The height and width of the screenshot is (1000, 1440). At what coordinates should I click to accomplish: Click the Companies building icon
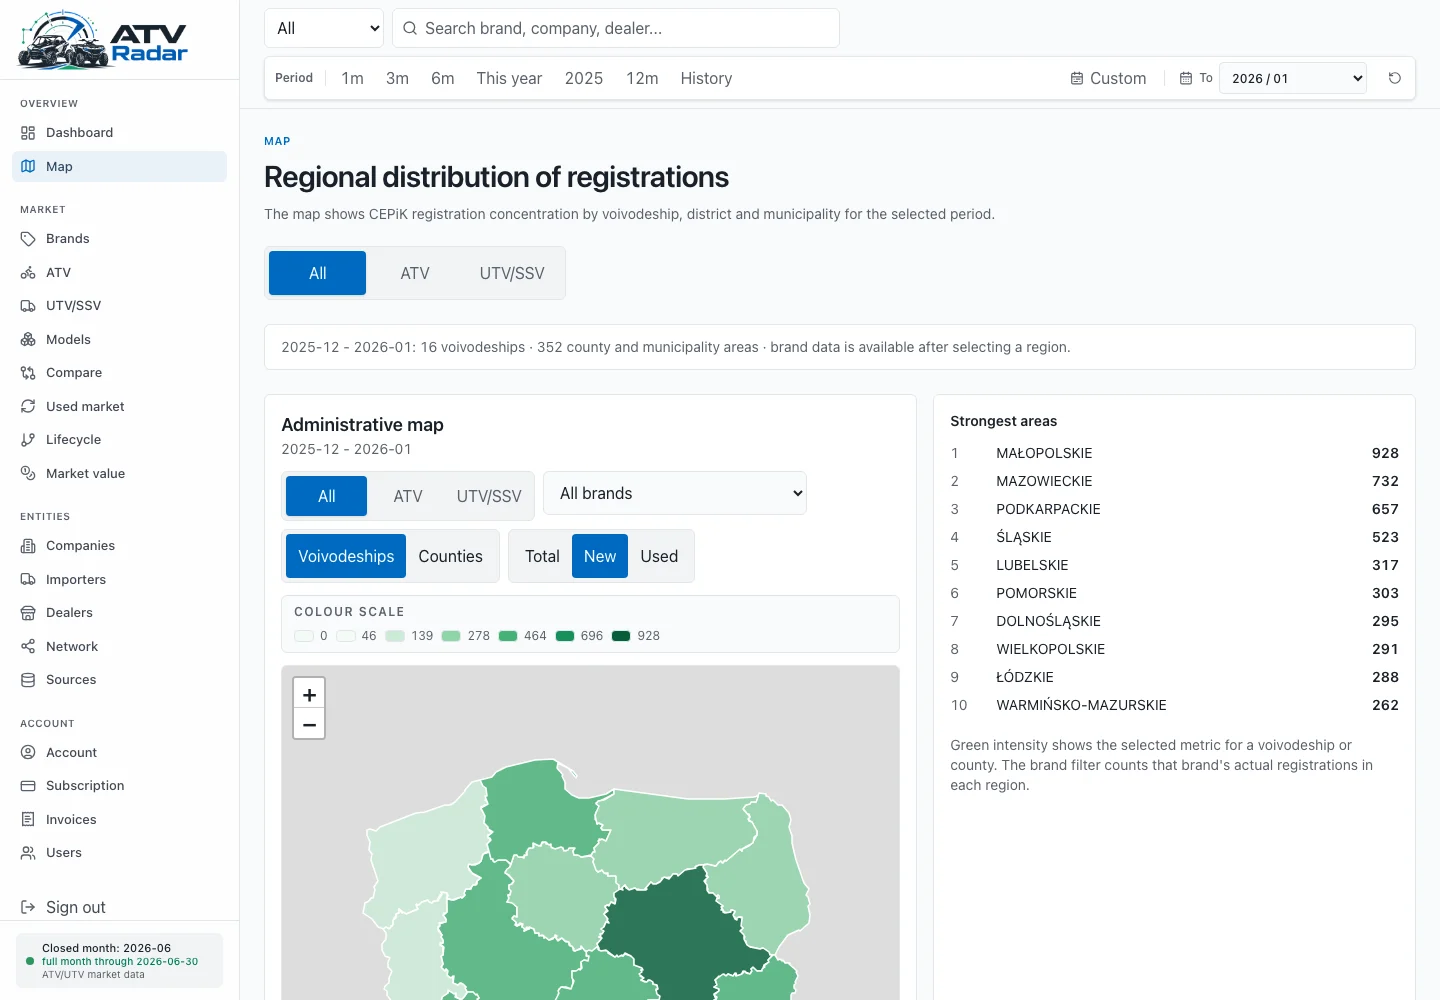coord(28,546)
